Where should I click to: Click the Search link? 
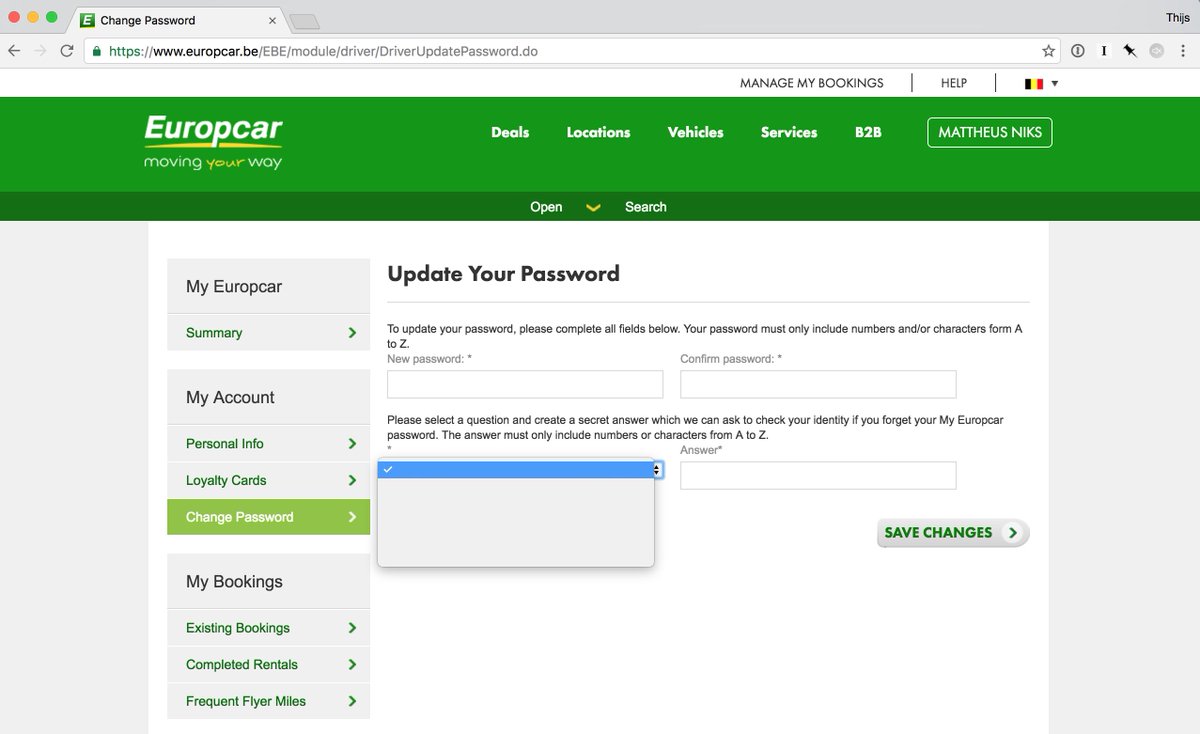(645, 207)
